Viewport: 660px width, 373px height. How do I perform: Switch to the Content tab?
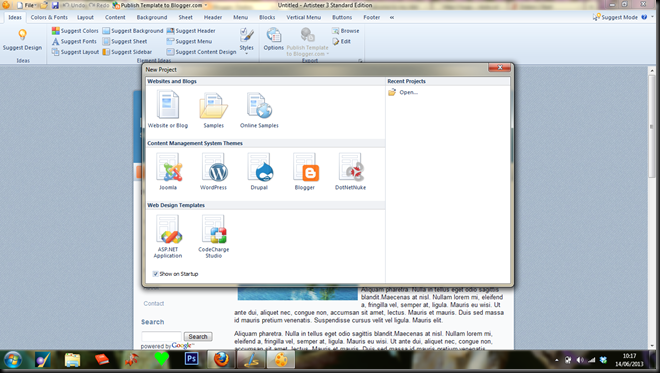[x=115, y=17]
